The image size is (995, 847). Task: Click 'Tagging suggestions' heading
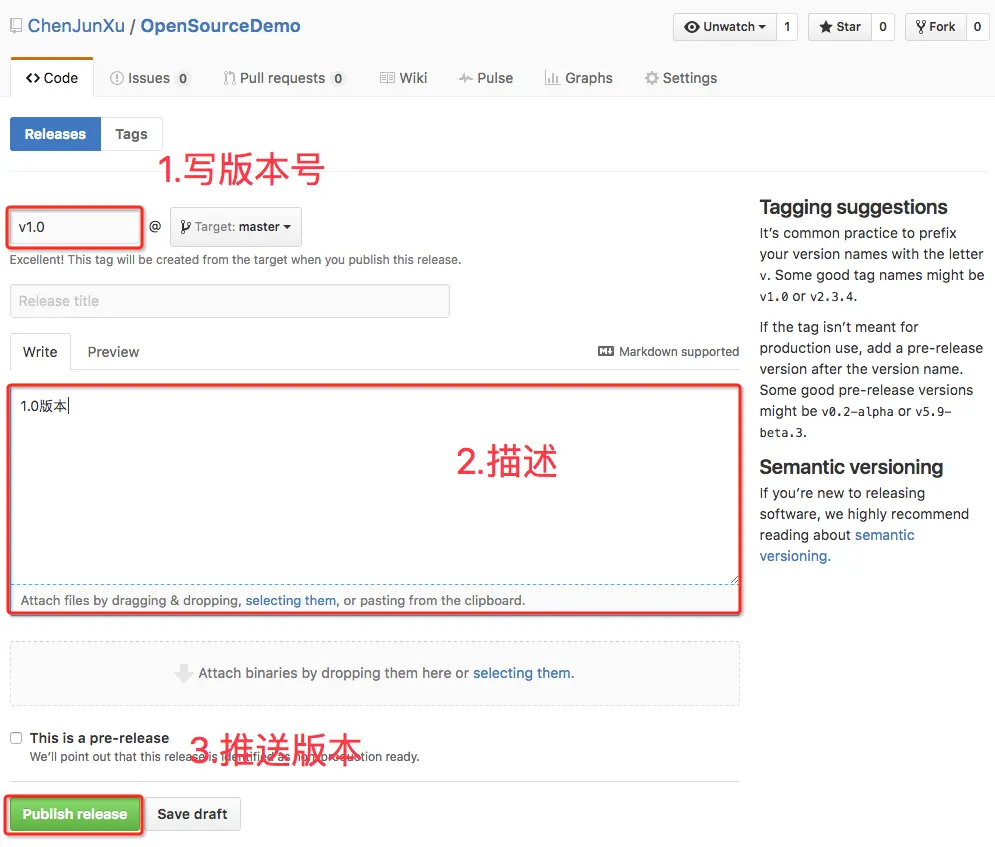853,207
